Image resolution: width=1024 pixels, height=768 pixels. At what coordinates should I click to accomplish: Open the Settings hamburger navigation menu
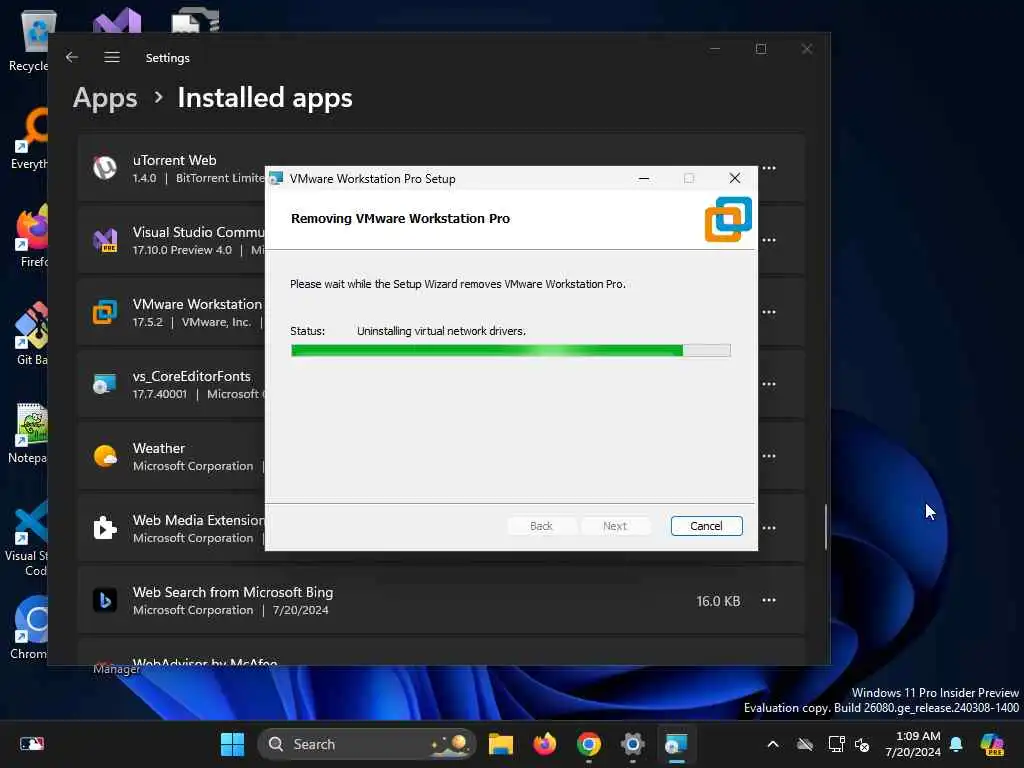pos(112,57)
